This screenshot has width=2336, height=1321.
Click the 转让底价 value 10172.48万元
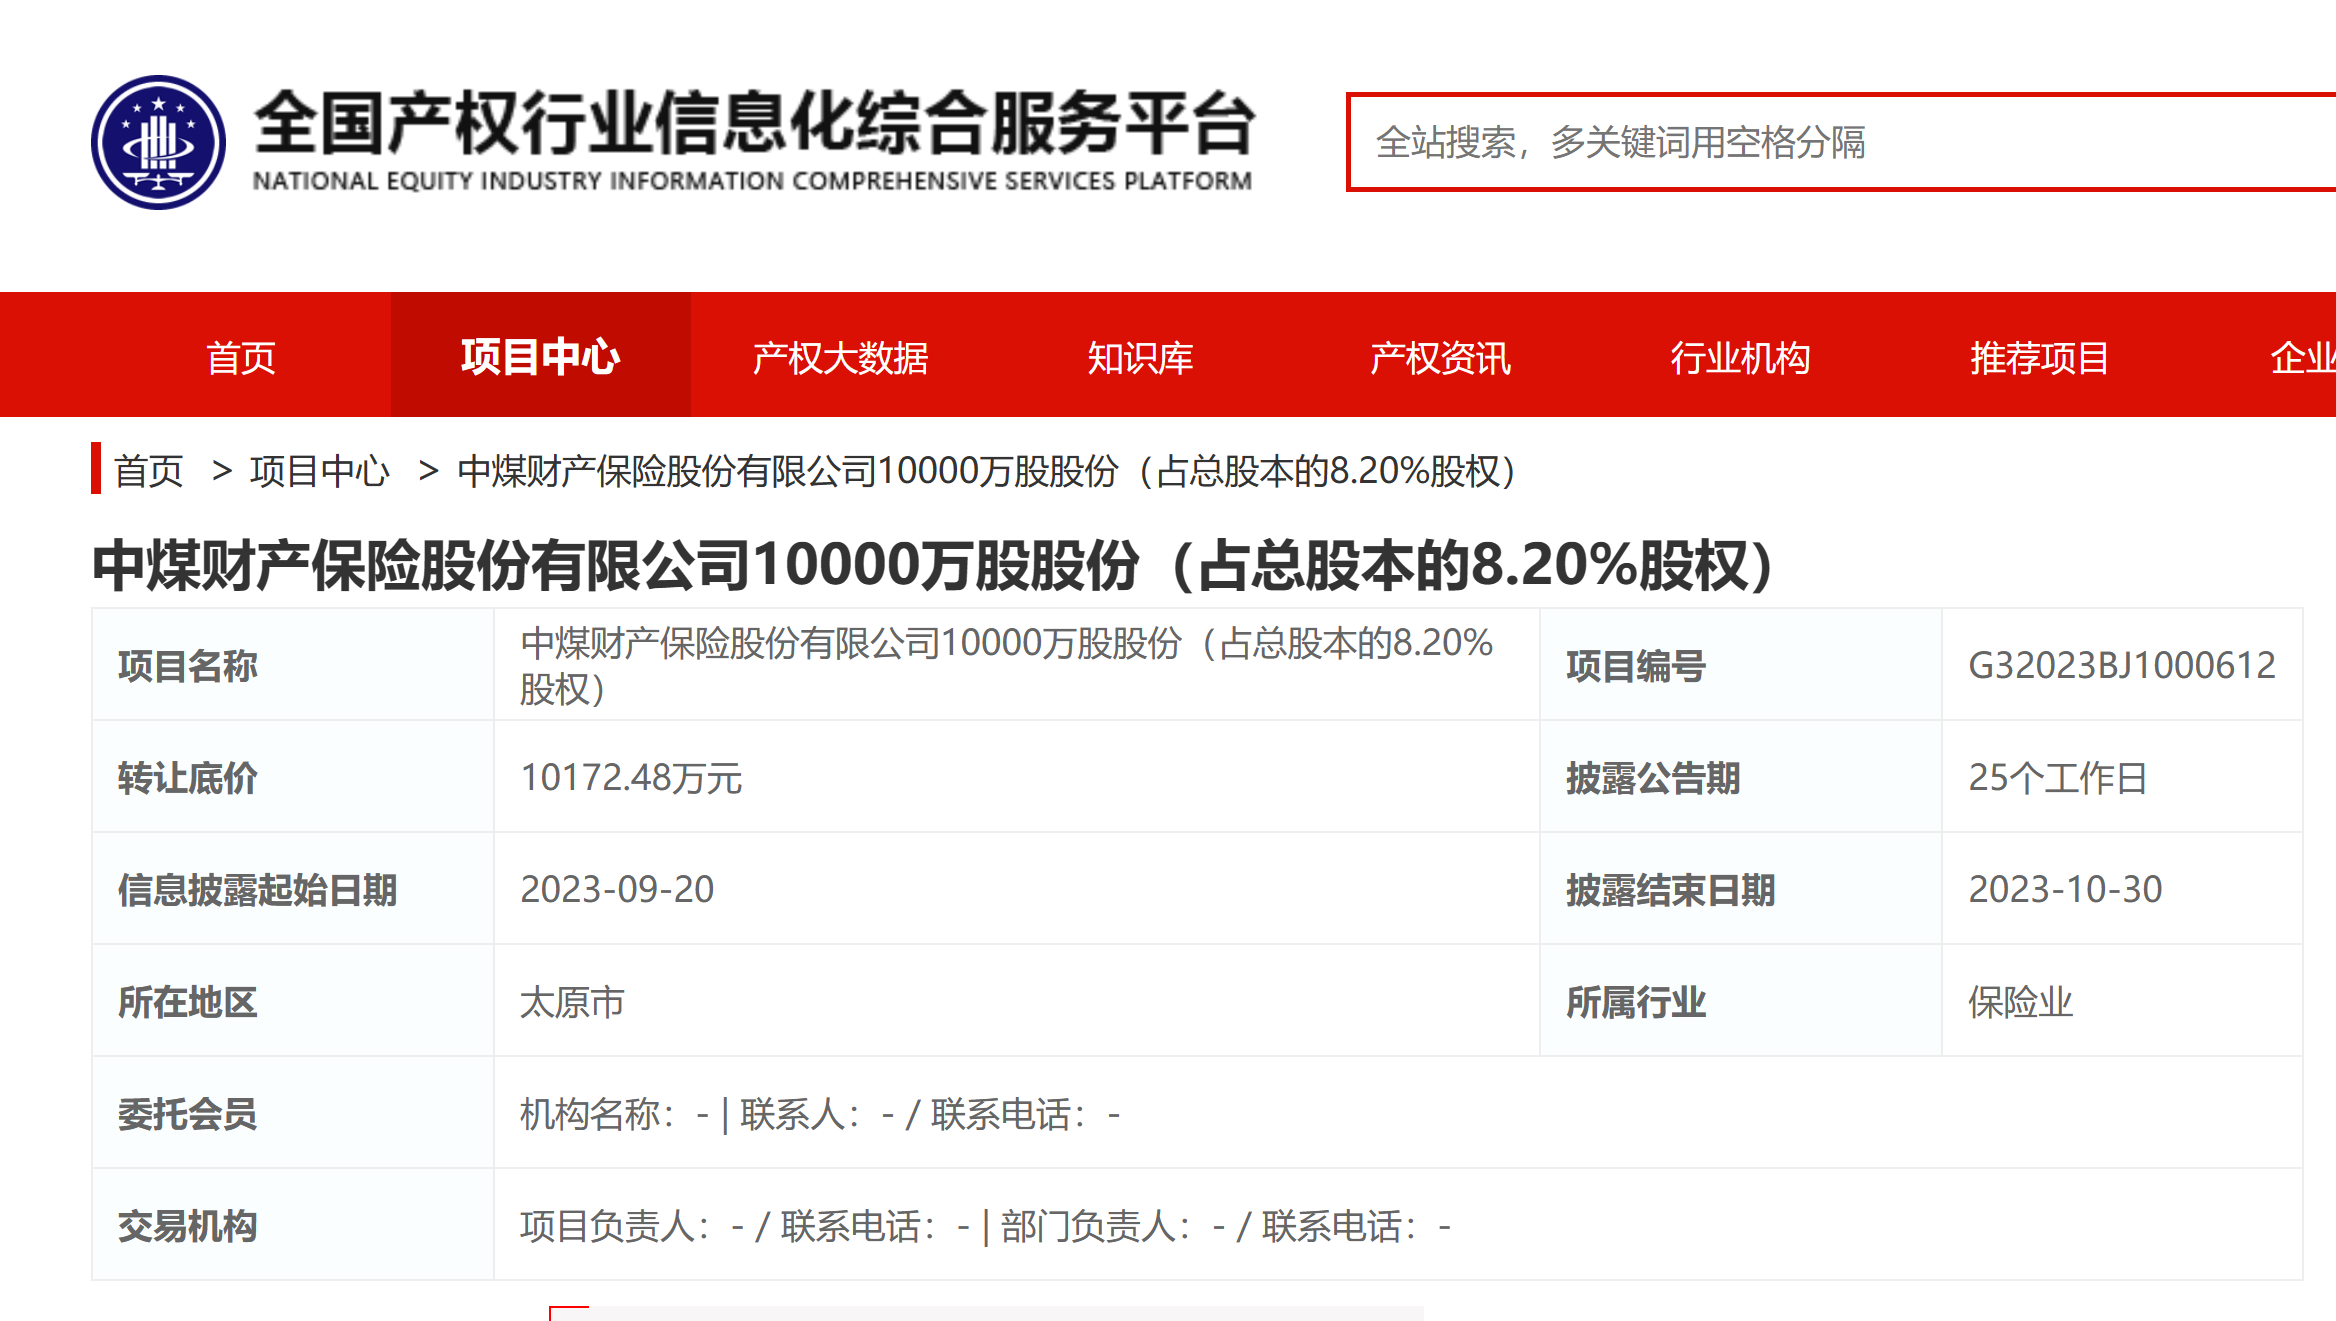pyautogui.click(x=631, y=777)
